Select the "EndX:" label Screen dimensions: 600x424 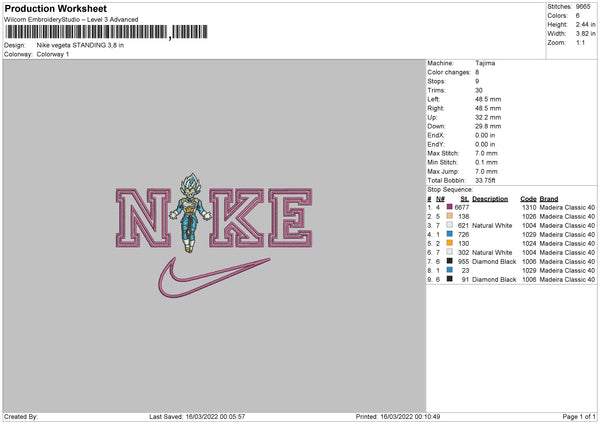tap(436, 135)
